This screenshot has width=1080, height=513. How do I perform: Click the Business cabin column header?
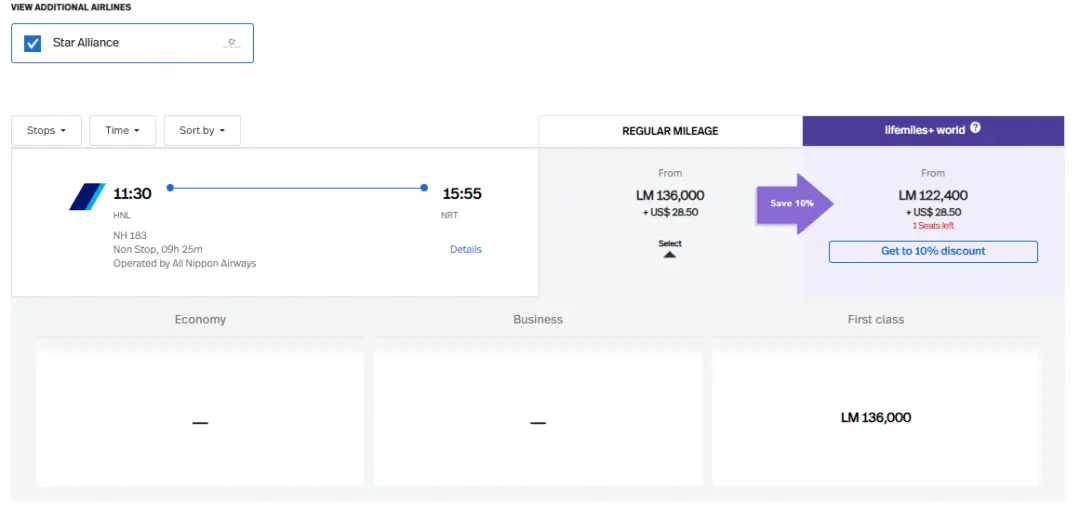[x=538, y=320]
